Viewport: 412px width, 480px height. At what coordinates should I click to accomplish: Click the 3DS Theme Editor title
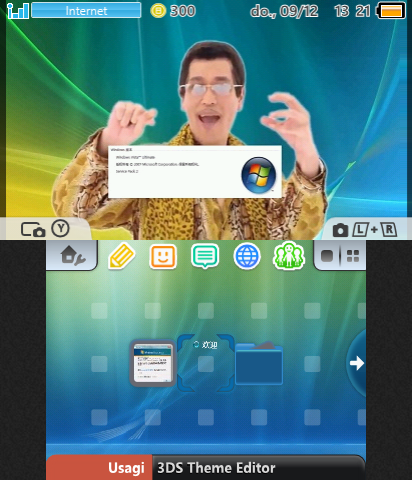click(216, 468)
